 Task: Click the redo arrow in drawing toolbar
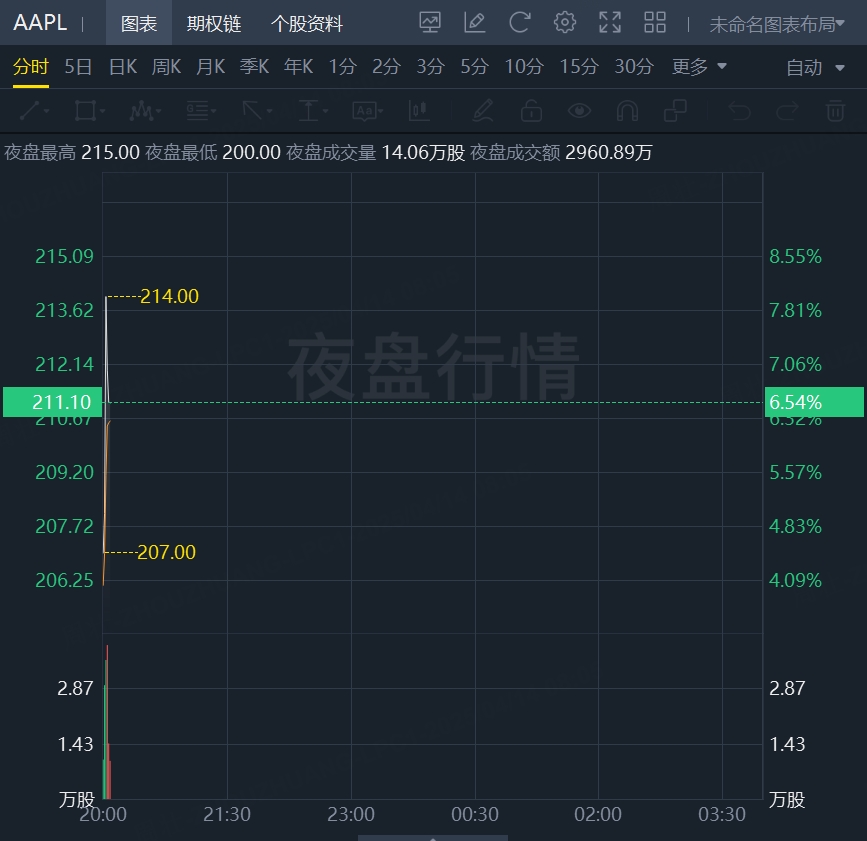coord(787,111)
